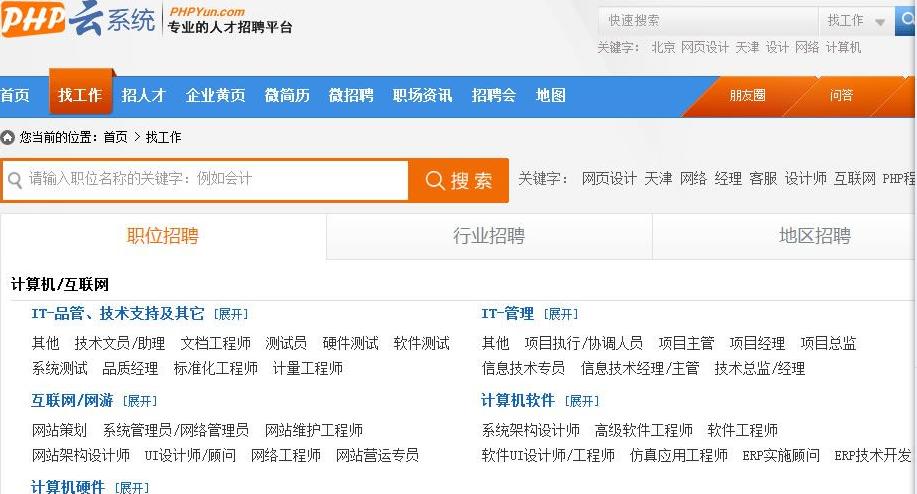The height and width of the screenshot is (494, 917).
Task: Go to the 招聘会 page
Action: tap(493, 96)
